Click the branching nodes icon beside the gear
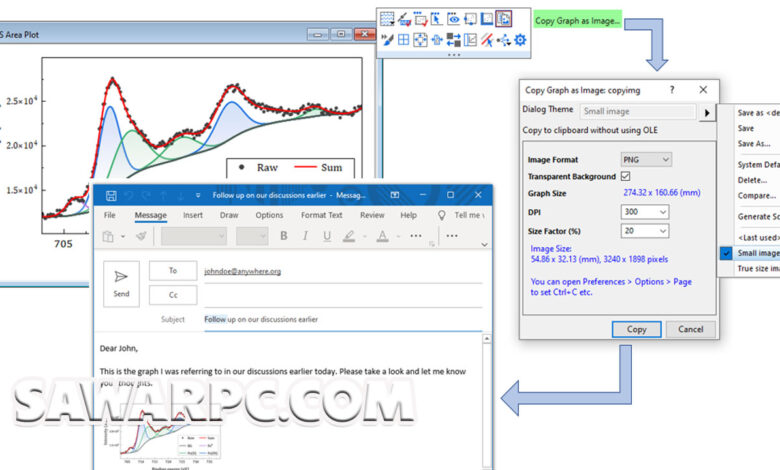This screenshot has height=470, width=780. [503, 40]
